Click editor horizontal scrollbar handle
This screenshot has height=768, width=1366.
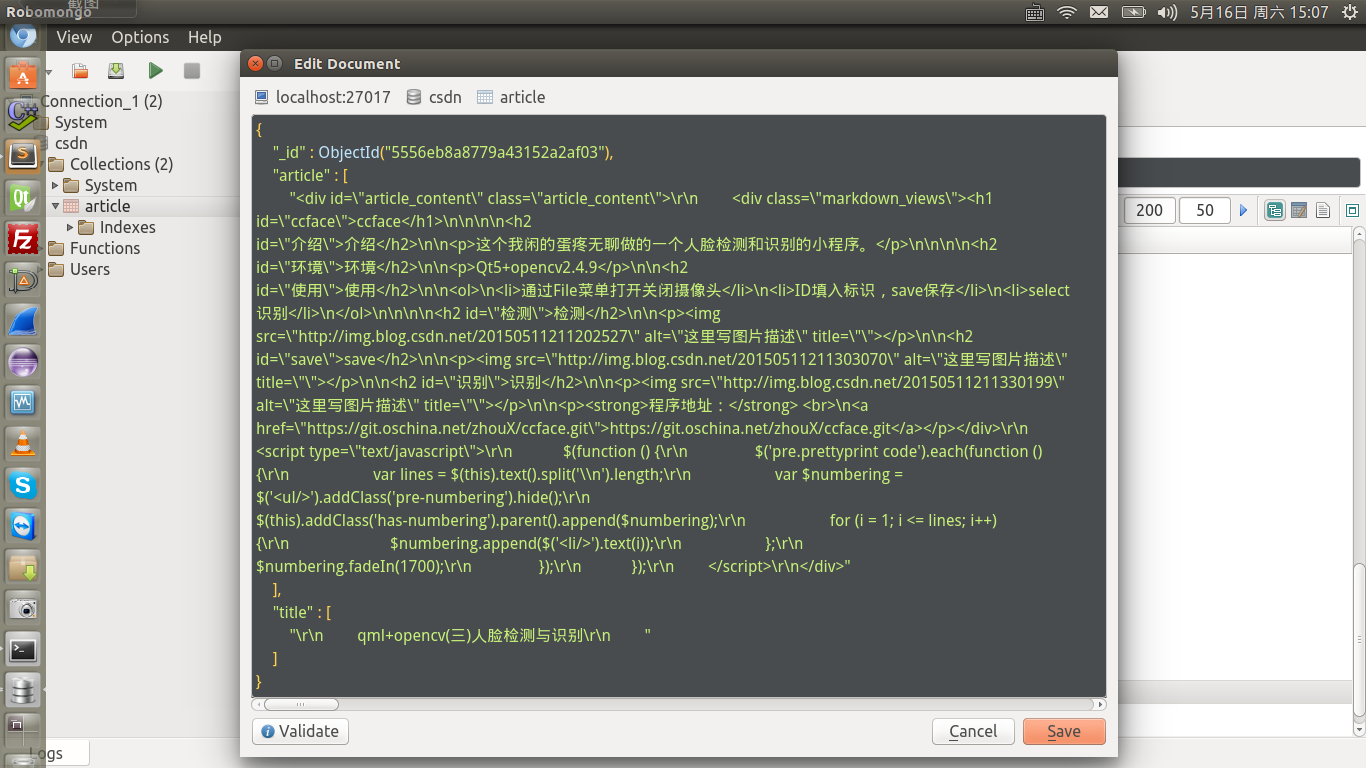coord(301,705)
